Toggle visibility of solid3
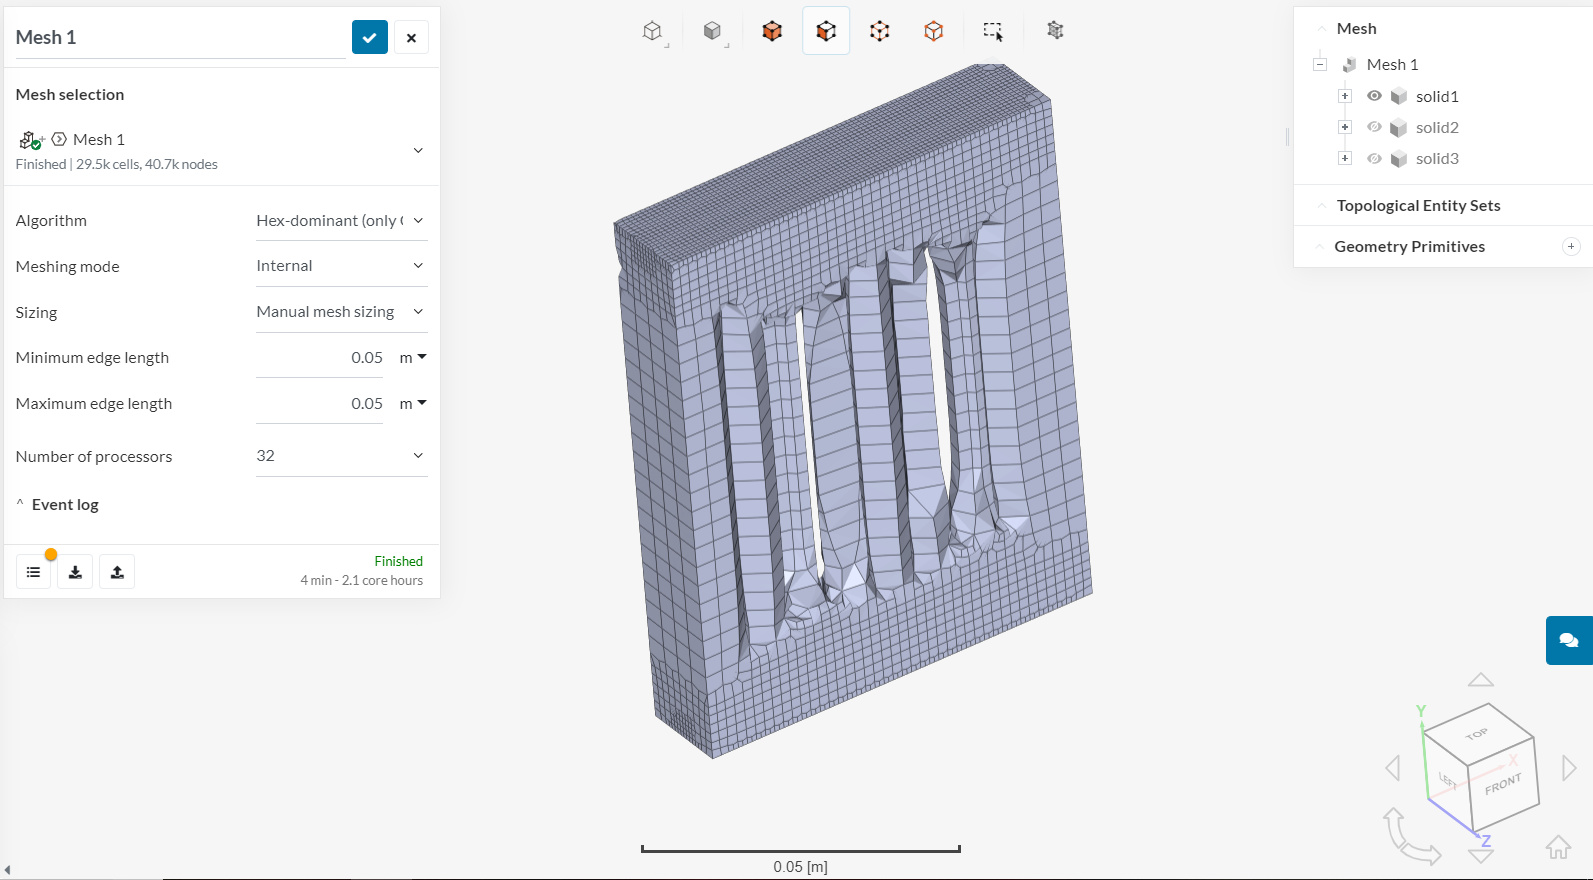Screen dimensions: 1593x880 (x=1374, y=158)
